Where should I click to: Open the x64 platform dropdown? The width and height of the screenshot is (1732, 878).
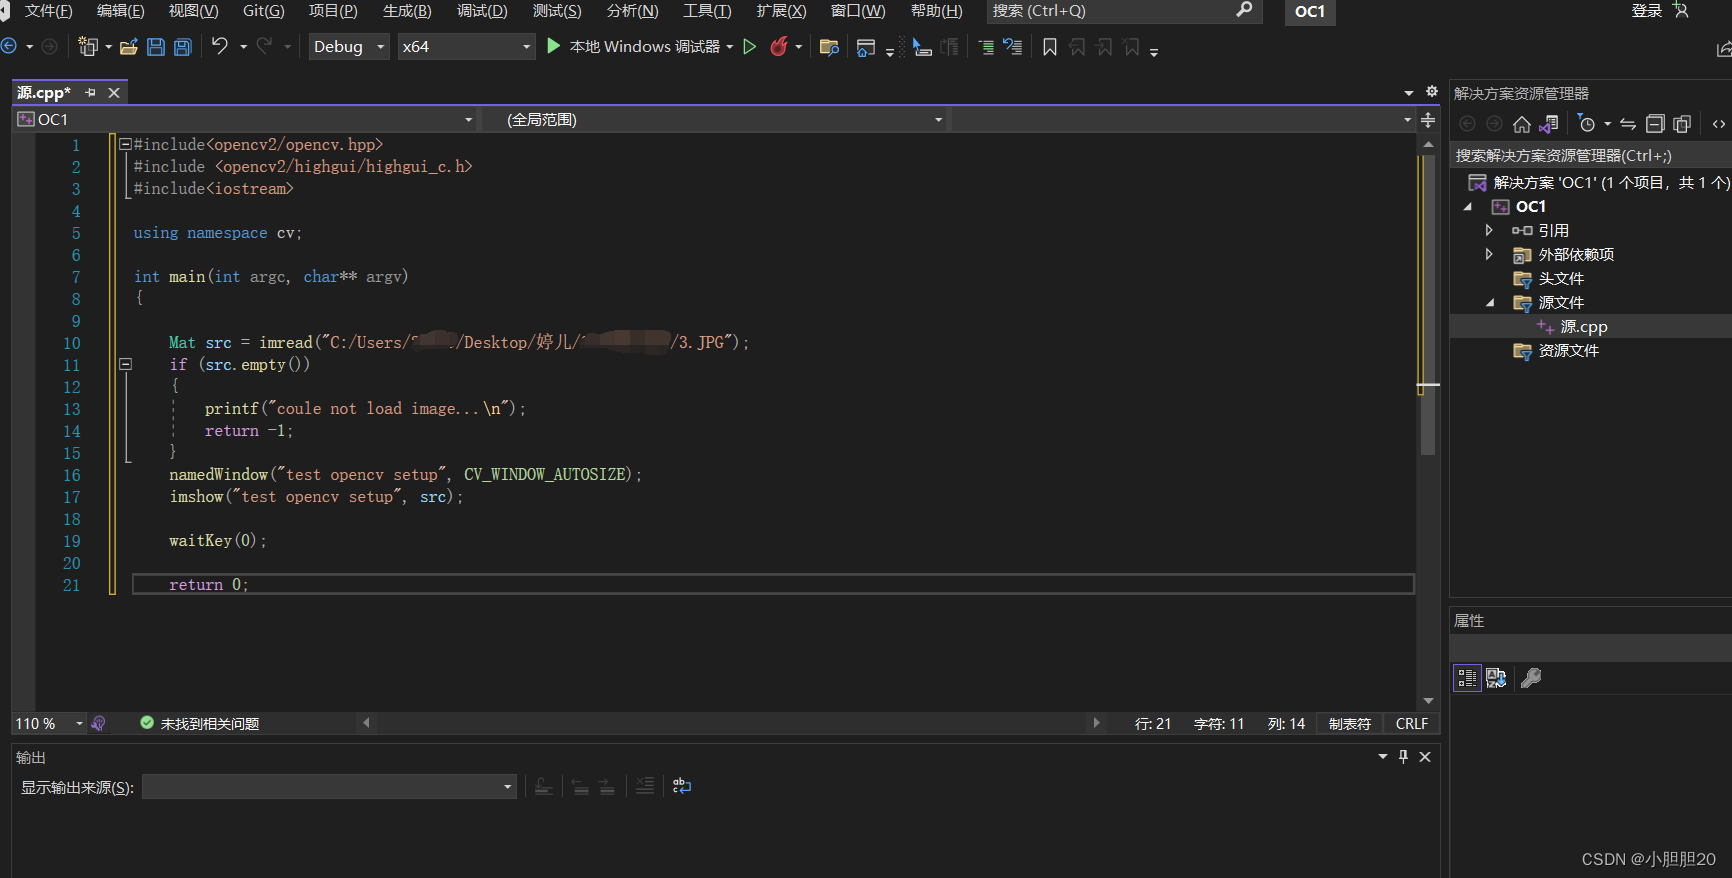[466, 47]
